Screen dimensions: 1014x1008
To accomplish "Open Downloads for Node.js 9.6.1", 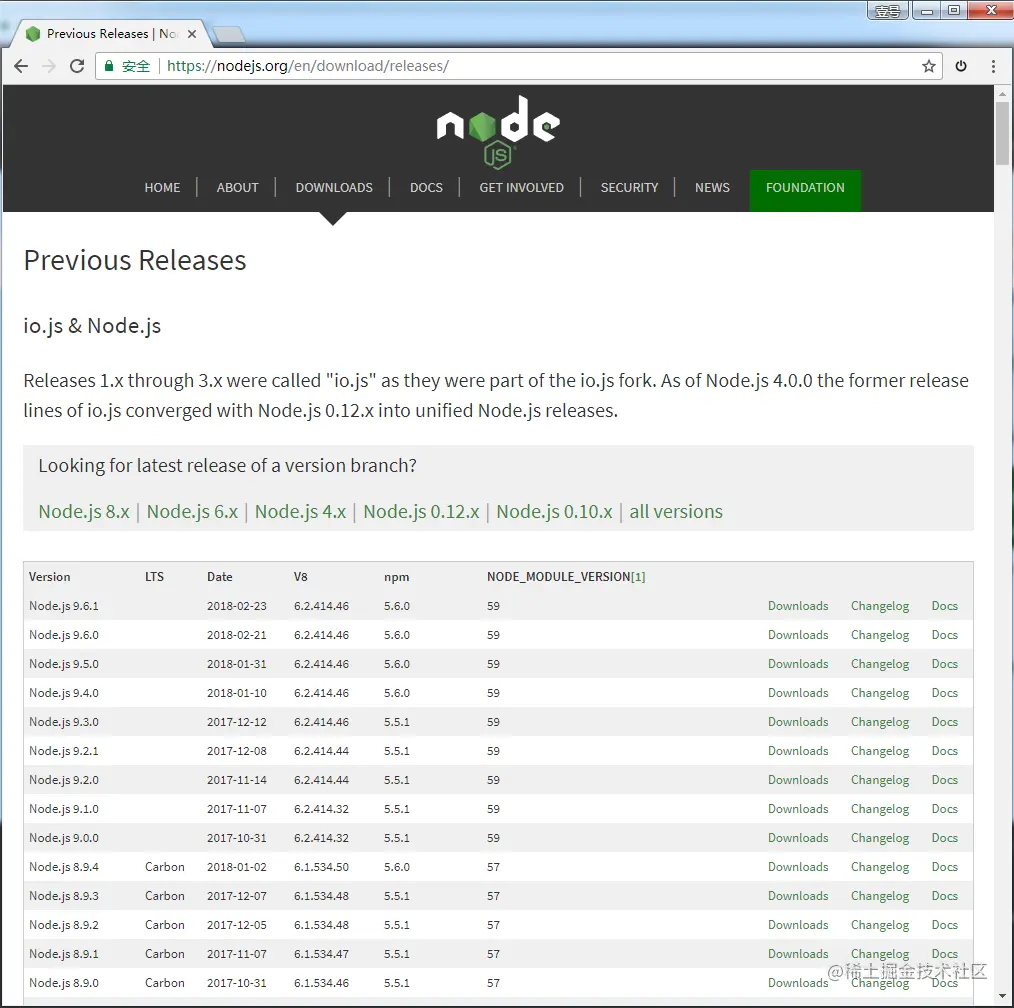I will (x=798, y=606).
